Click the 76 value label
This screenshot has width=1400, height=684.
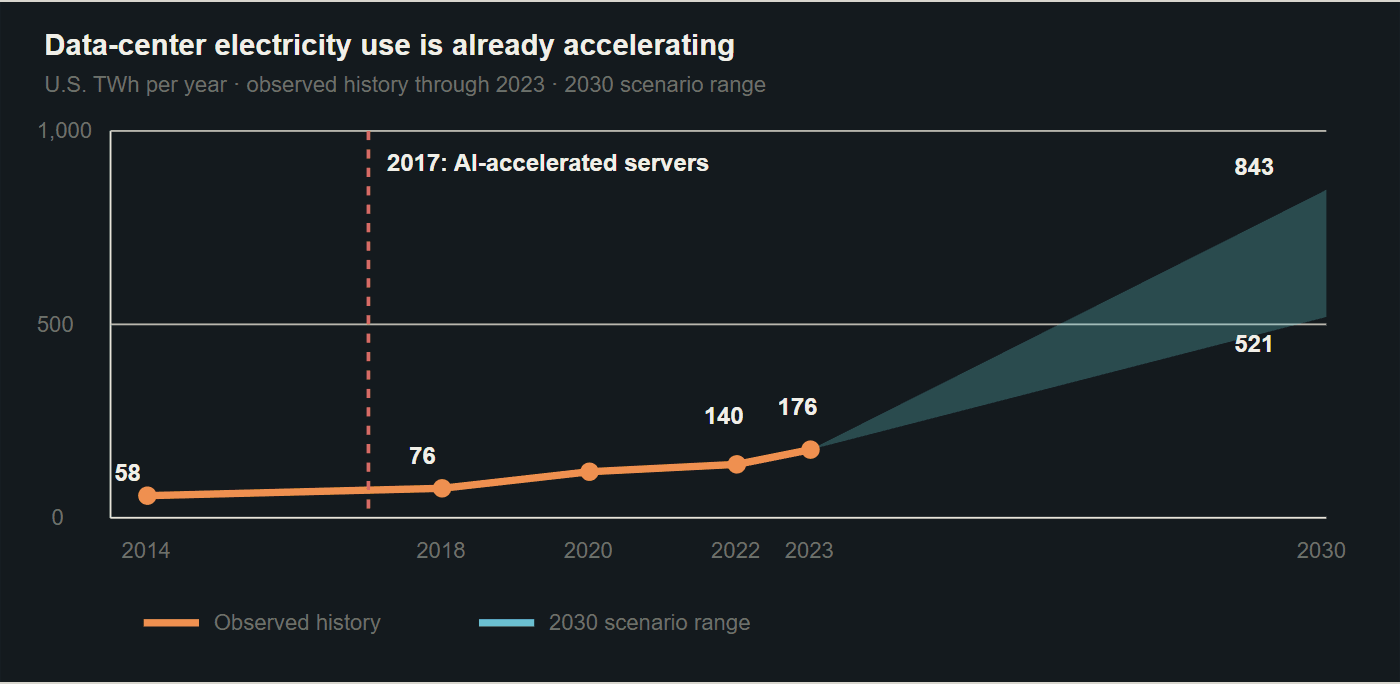423,456
